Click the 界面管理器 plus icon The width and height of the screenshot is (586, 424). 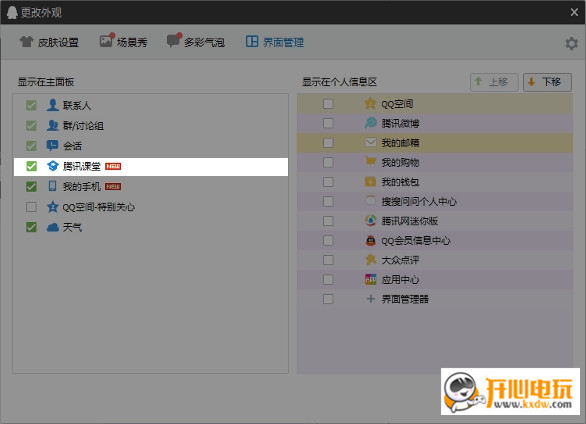[370, 299]
